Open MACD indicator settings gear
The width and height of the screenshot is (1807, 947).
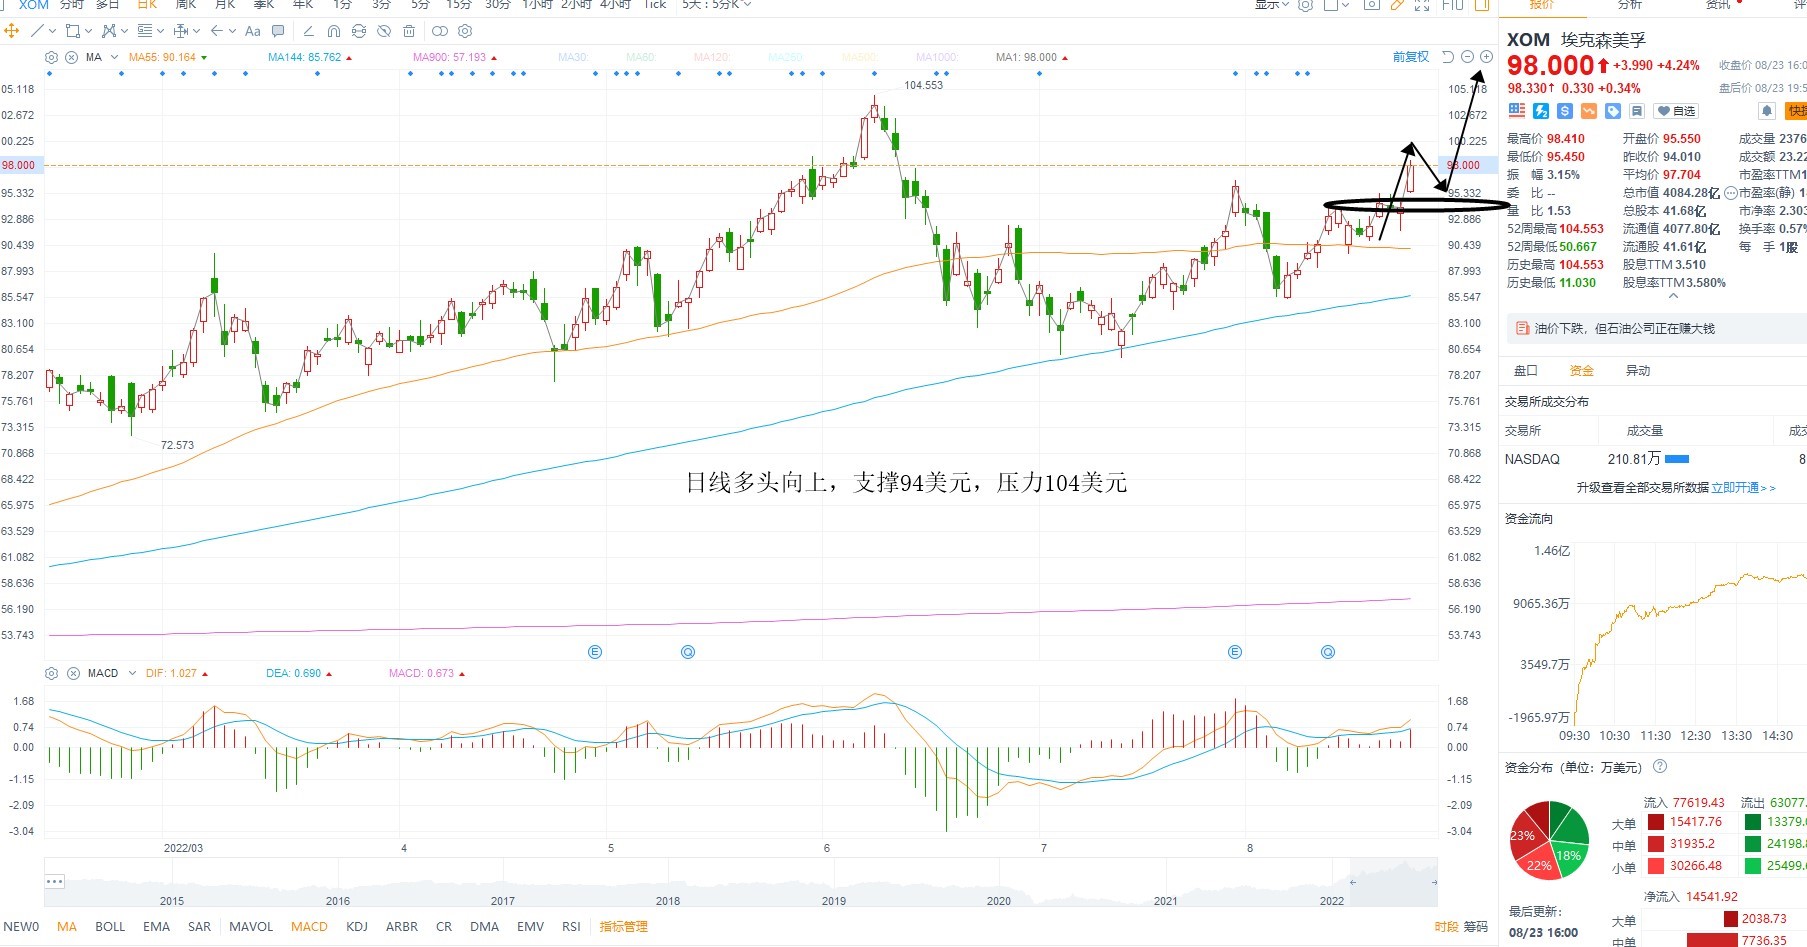pos(52,673)
